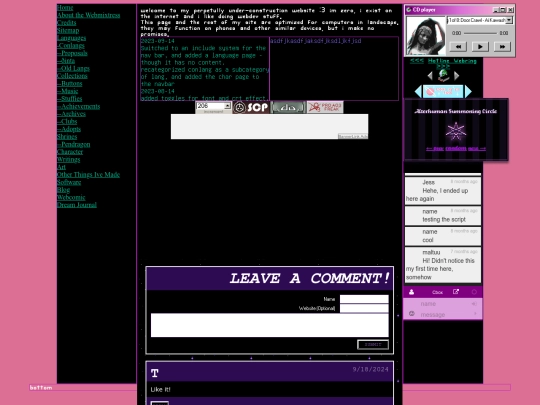
Task: Open the Adopts nav link
Action: click(69, 129)
